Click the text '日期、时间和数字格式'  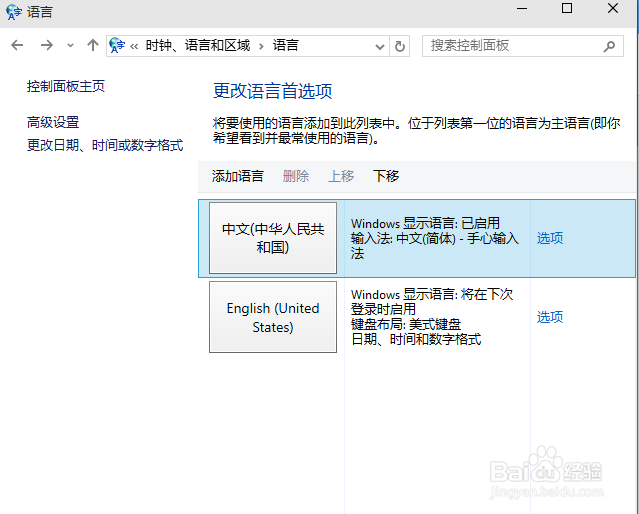(x=416, y=339)
